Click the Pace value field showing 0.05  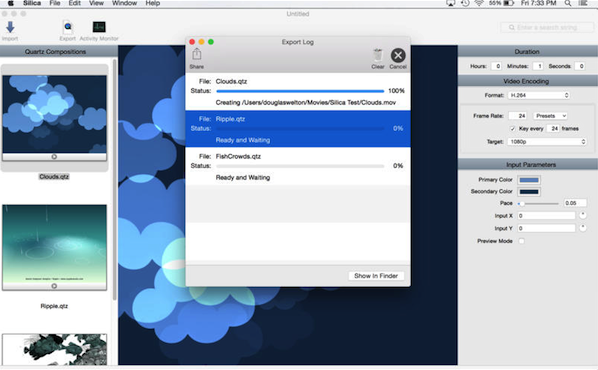575,203
